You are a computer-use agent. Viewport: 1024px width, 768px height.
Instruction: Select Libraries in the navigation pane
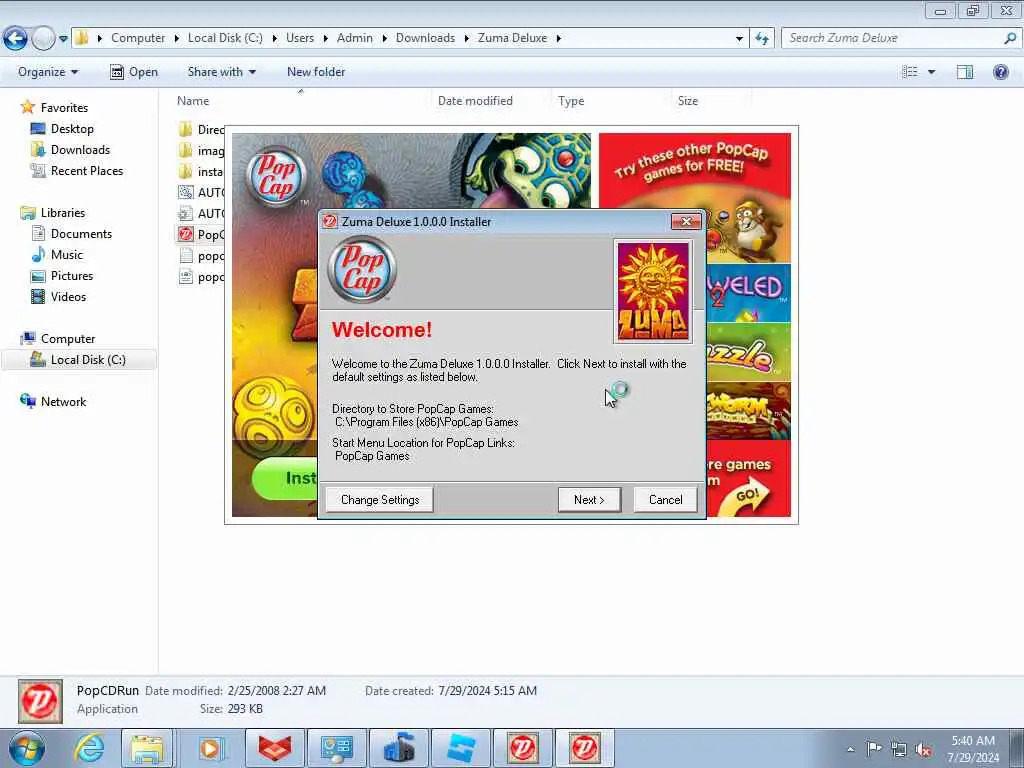tap(63, 213)
